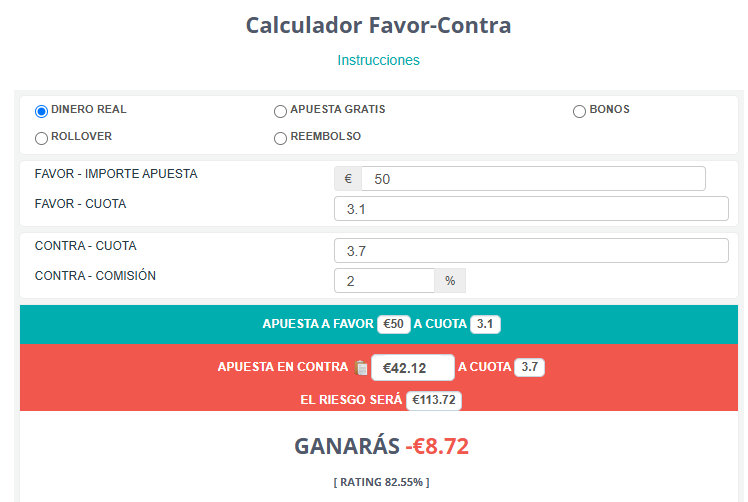
Task: Select the ROLLOVER radio button
Action: point(42,138)
